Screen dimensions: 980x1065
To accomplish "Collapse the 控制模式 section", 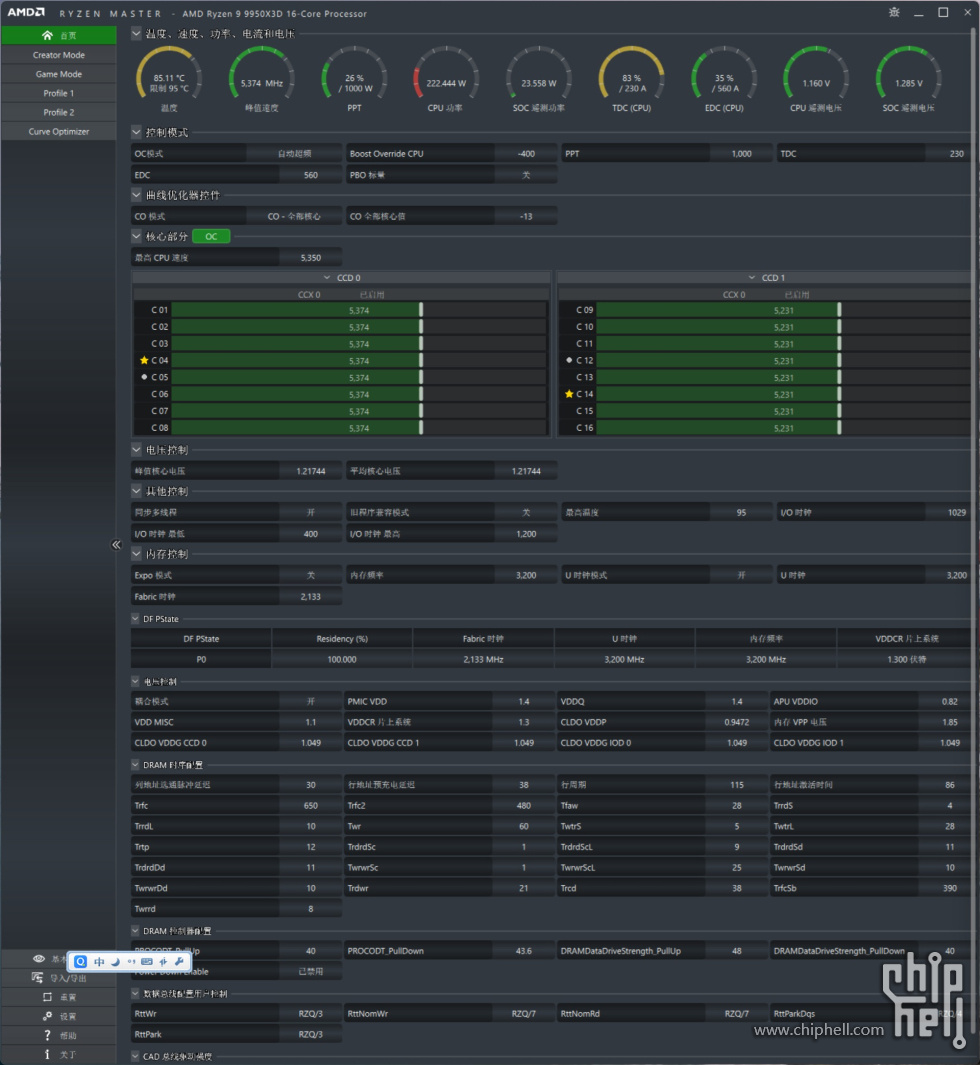I will coord(137,132).
